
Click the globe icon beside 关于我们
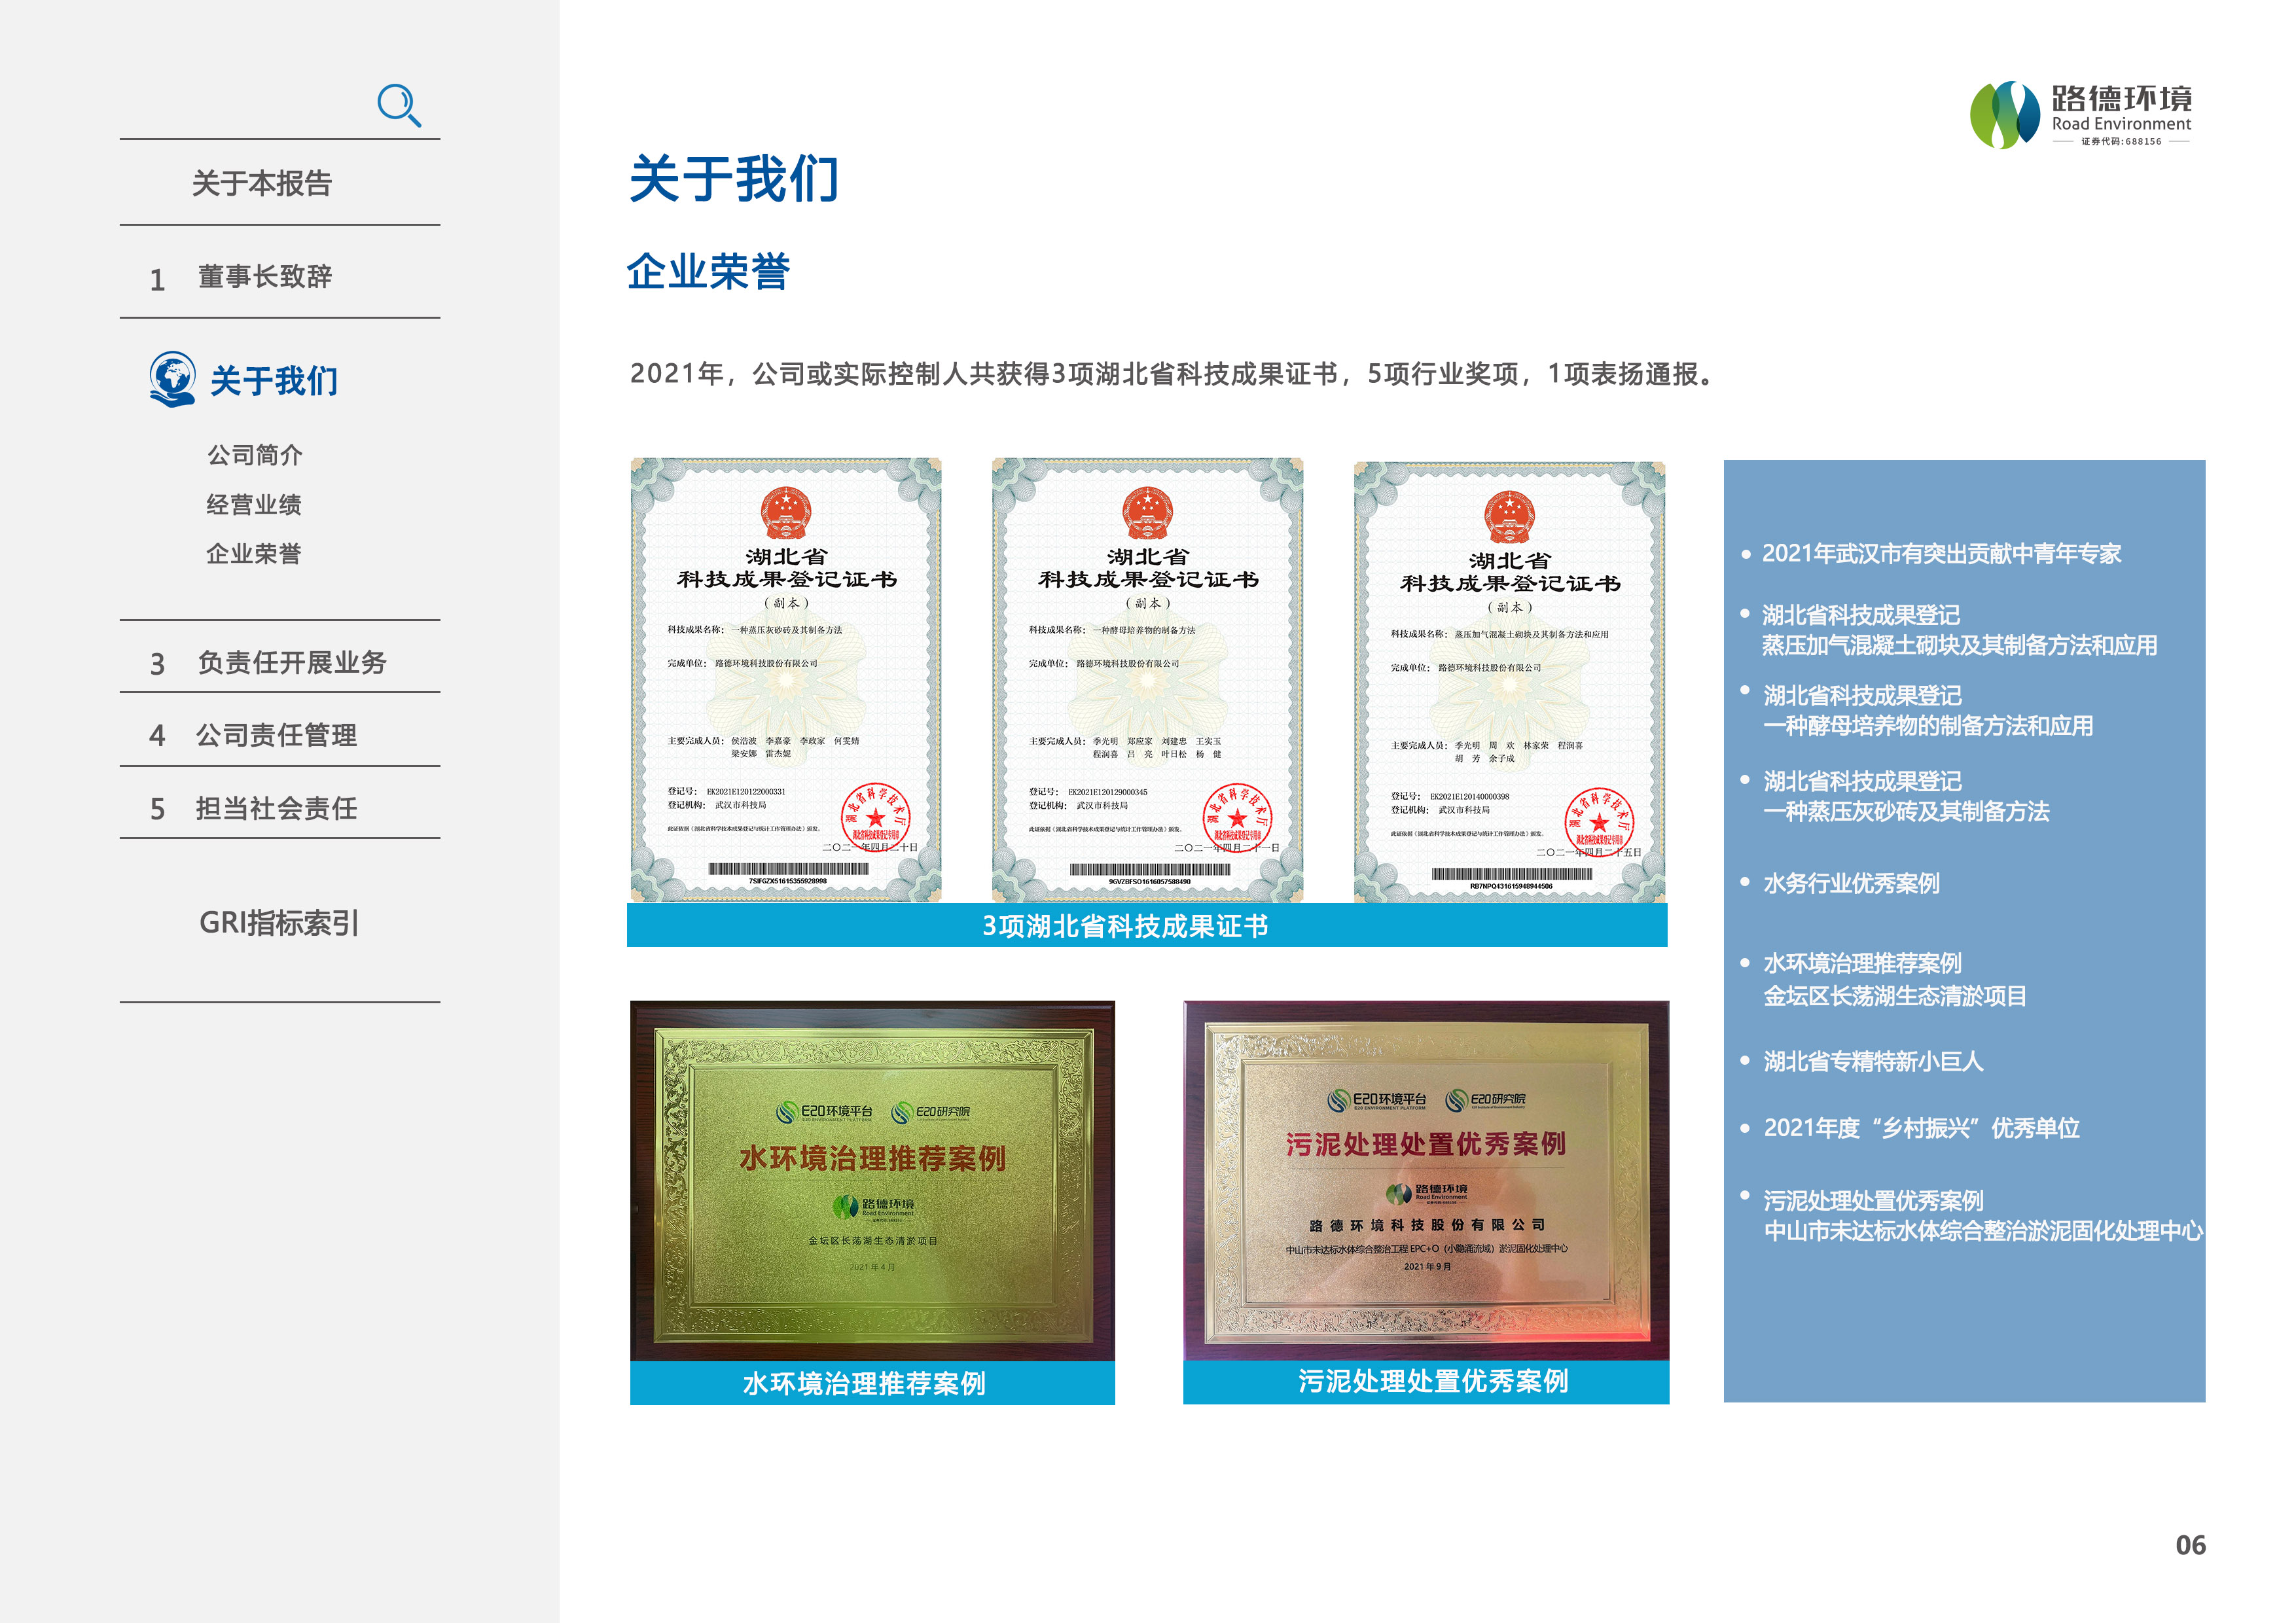click(172, 379)
